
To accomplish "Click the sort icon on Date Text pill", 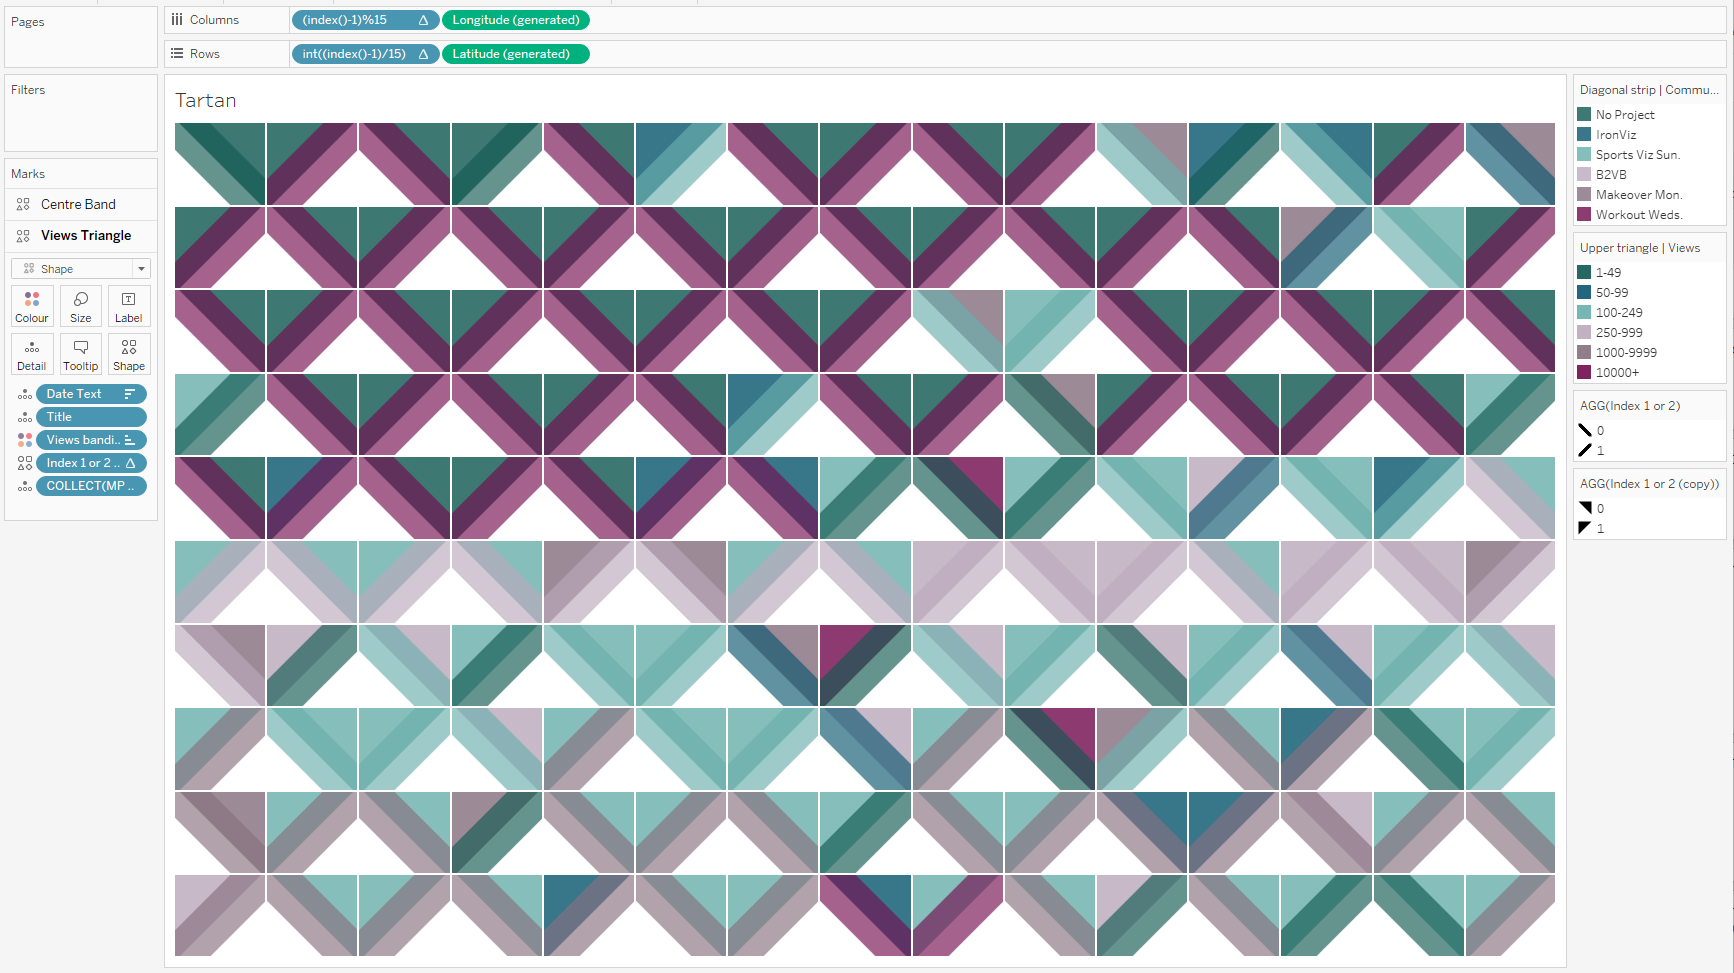I will [129, 394].
